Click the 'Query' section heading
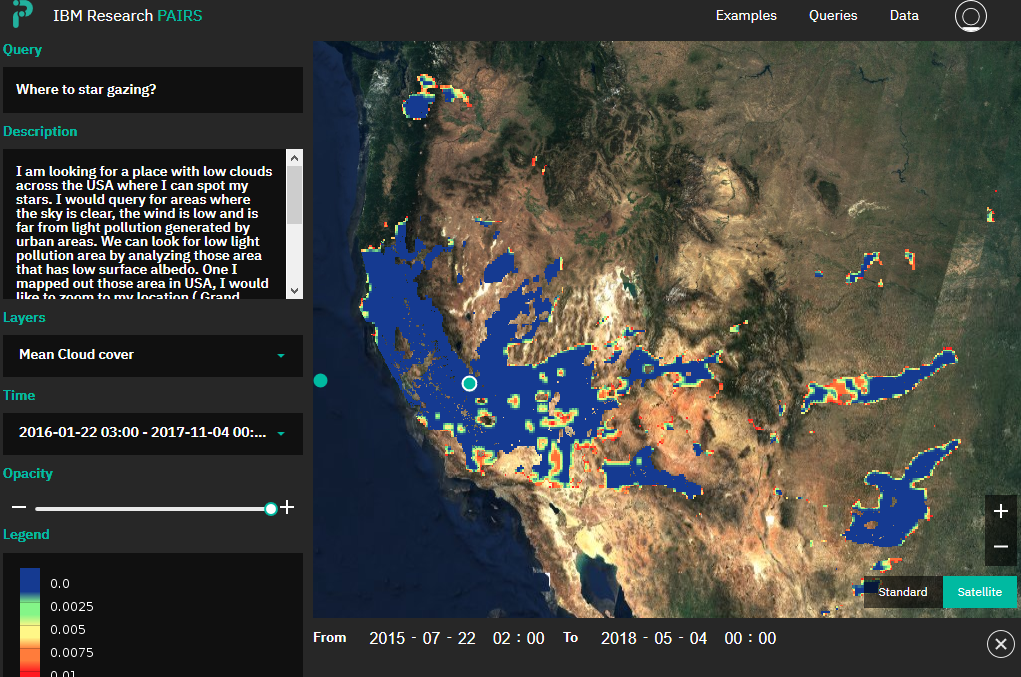The image size is (1021, 677). point(22,50)
